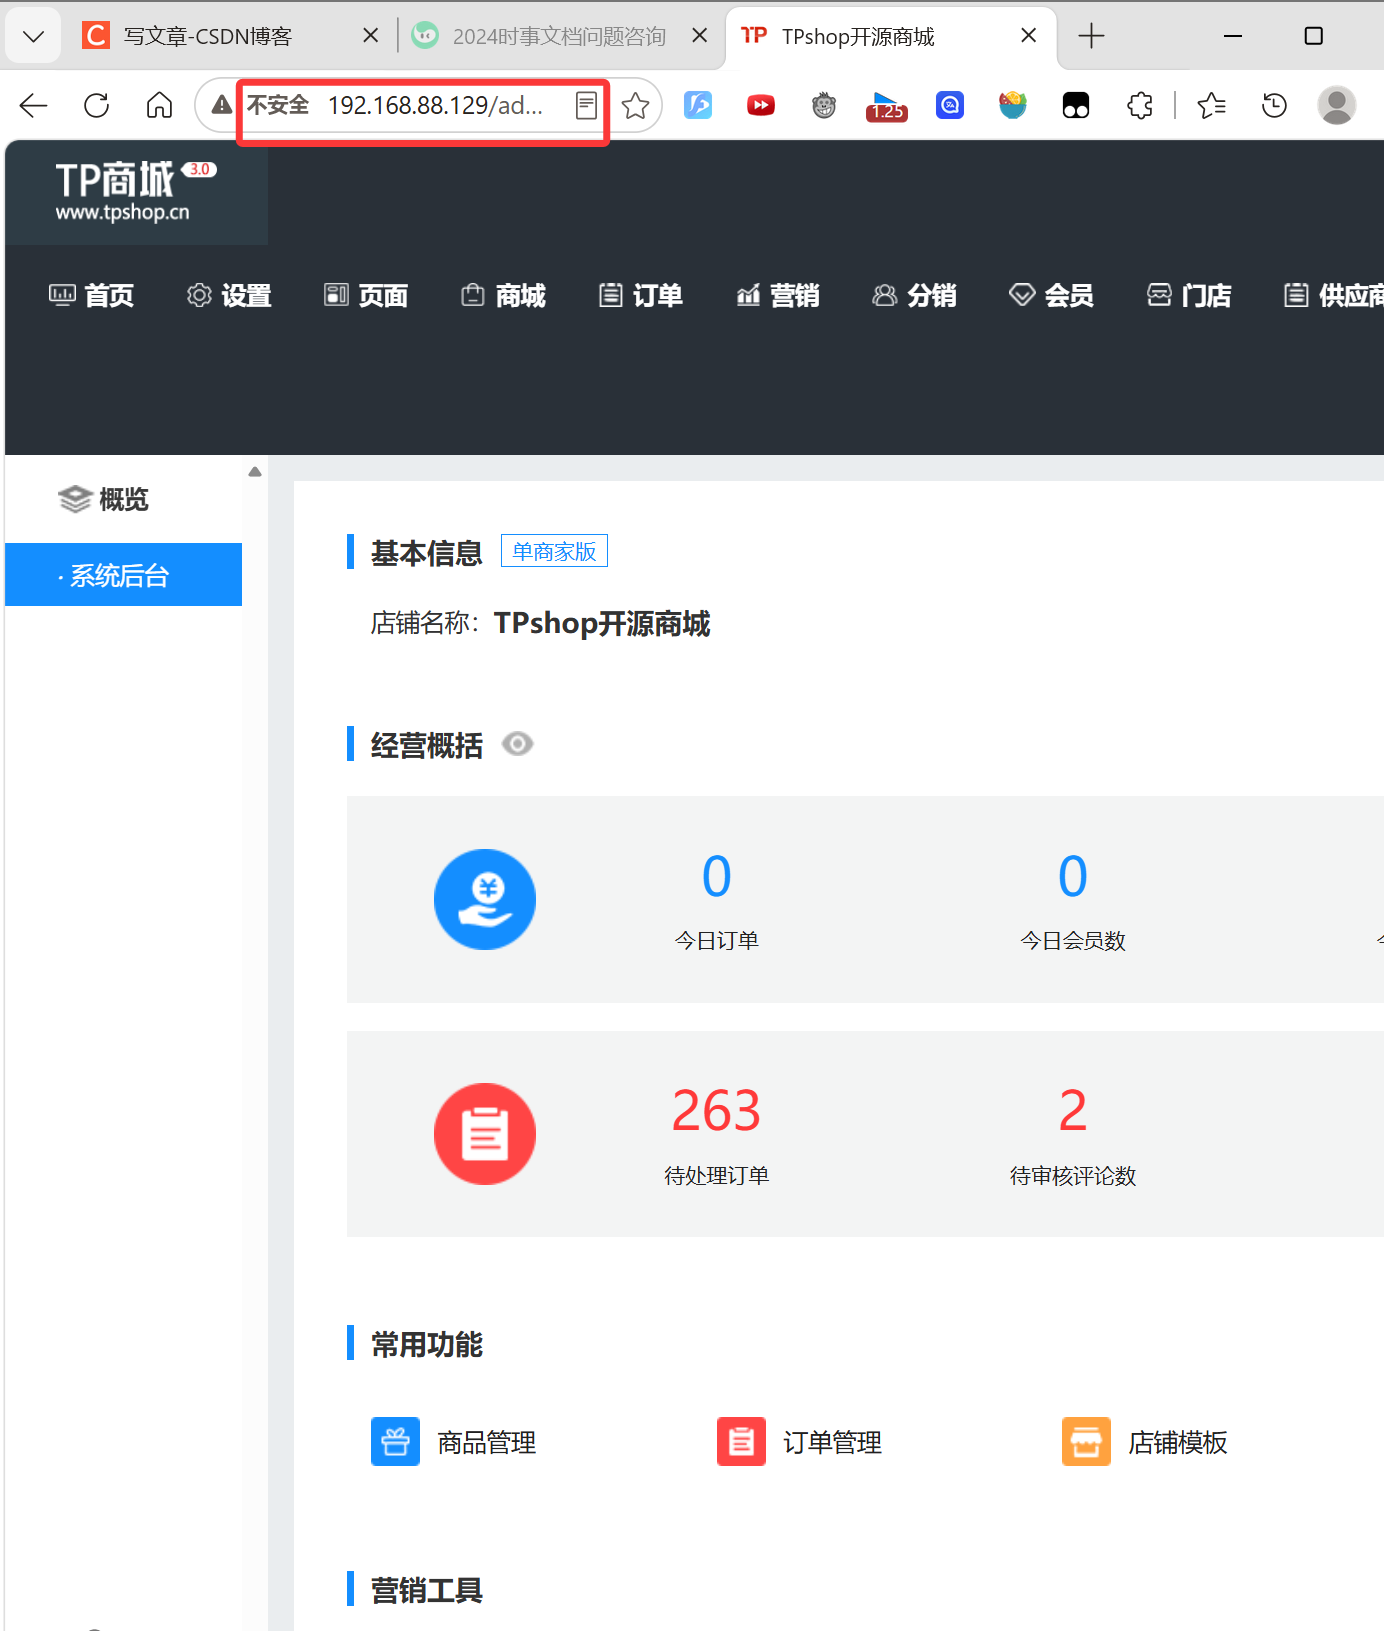1384x1631 pixels.
Task: Close the TPshop开源商城 tab
Action: click(1028, 36)
